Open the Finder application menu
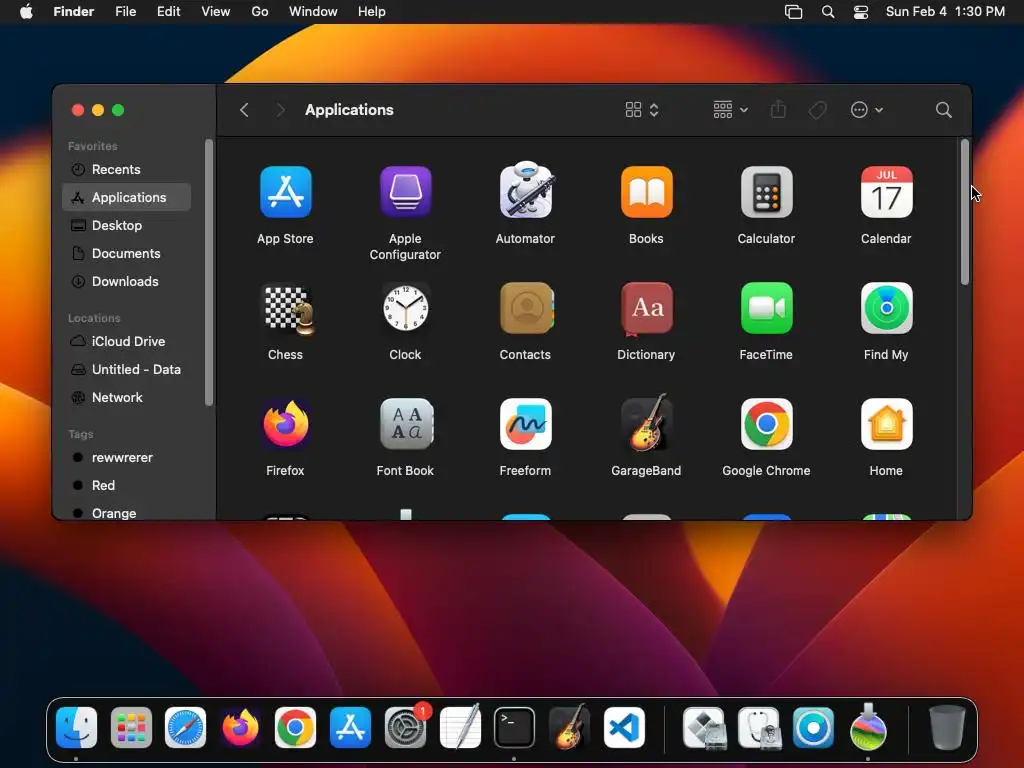Viewport: 1024px width, 768px height. [x=74, y=12]
